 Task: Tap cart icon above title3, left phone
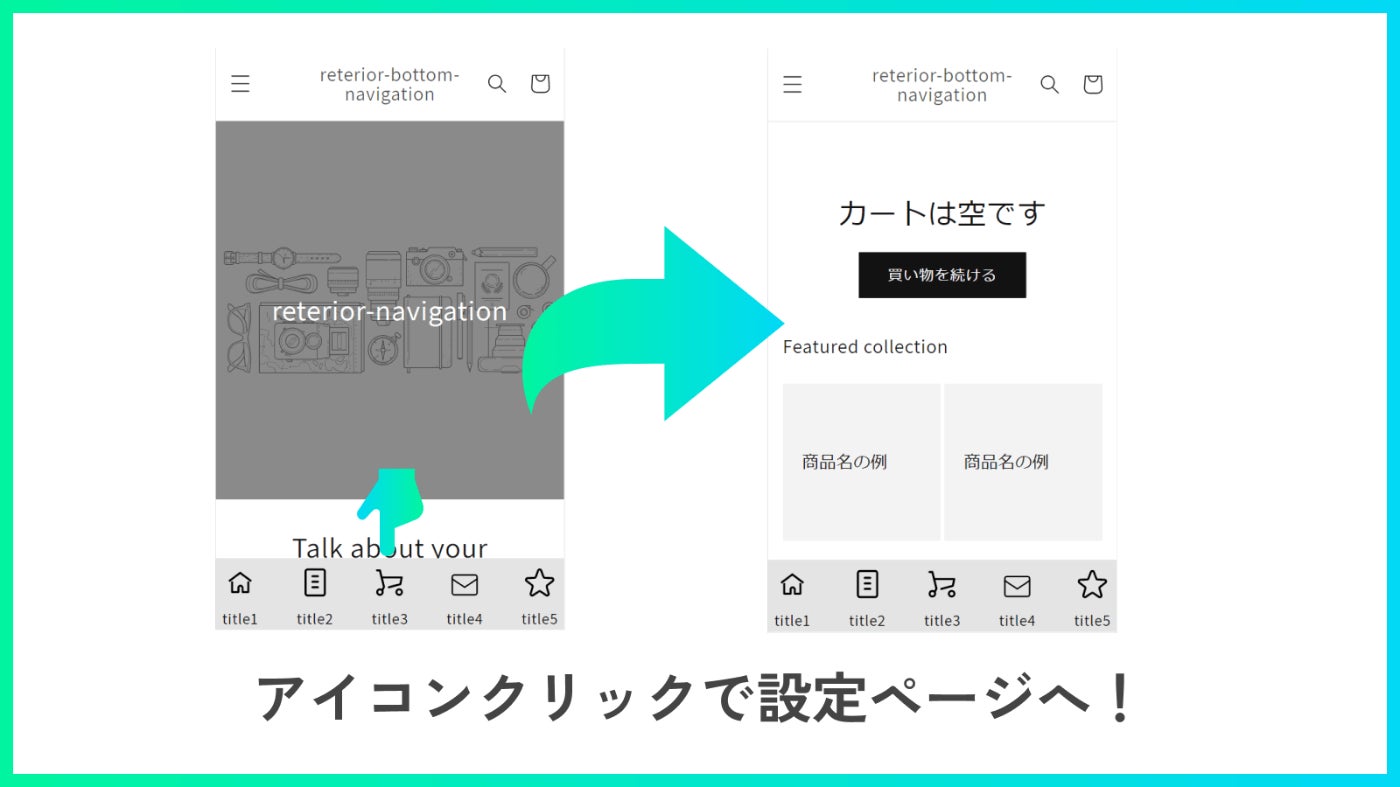pyautogui.click(x=389, y=583)
